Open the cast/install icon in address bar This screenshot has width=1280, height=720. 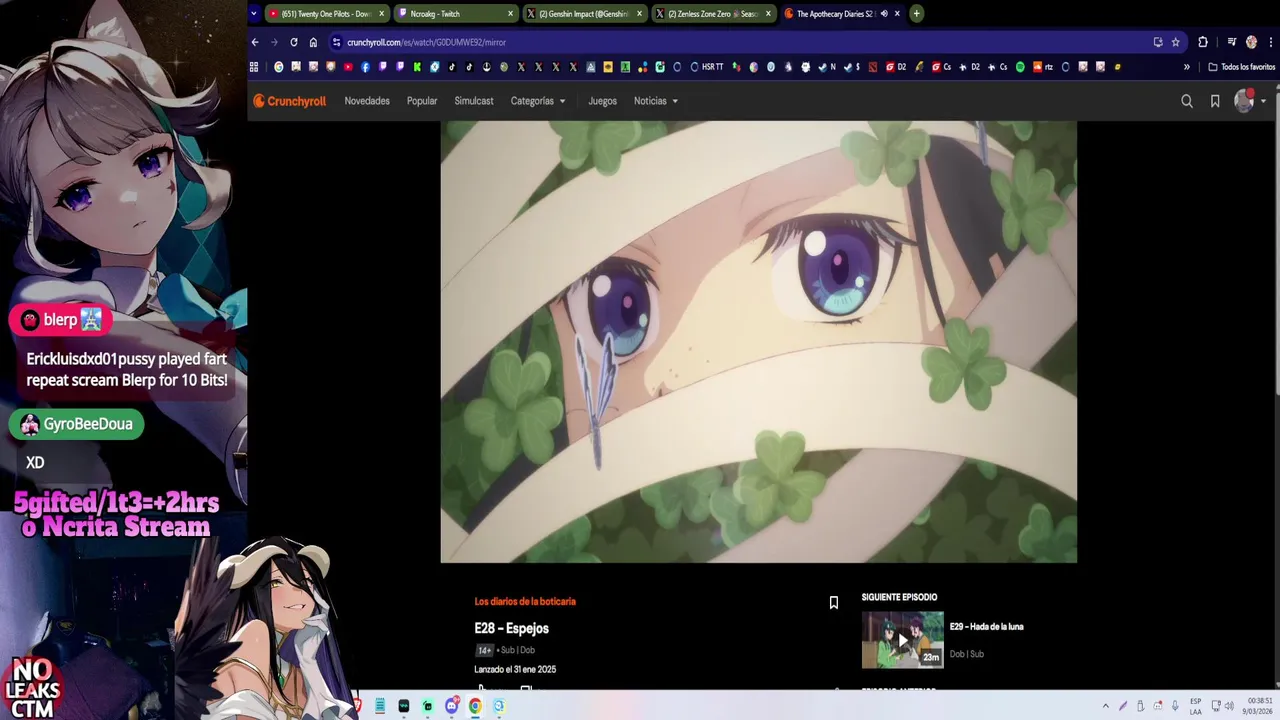(x=1158, y=42)
